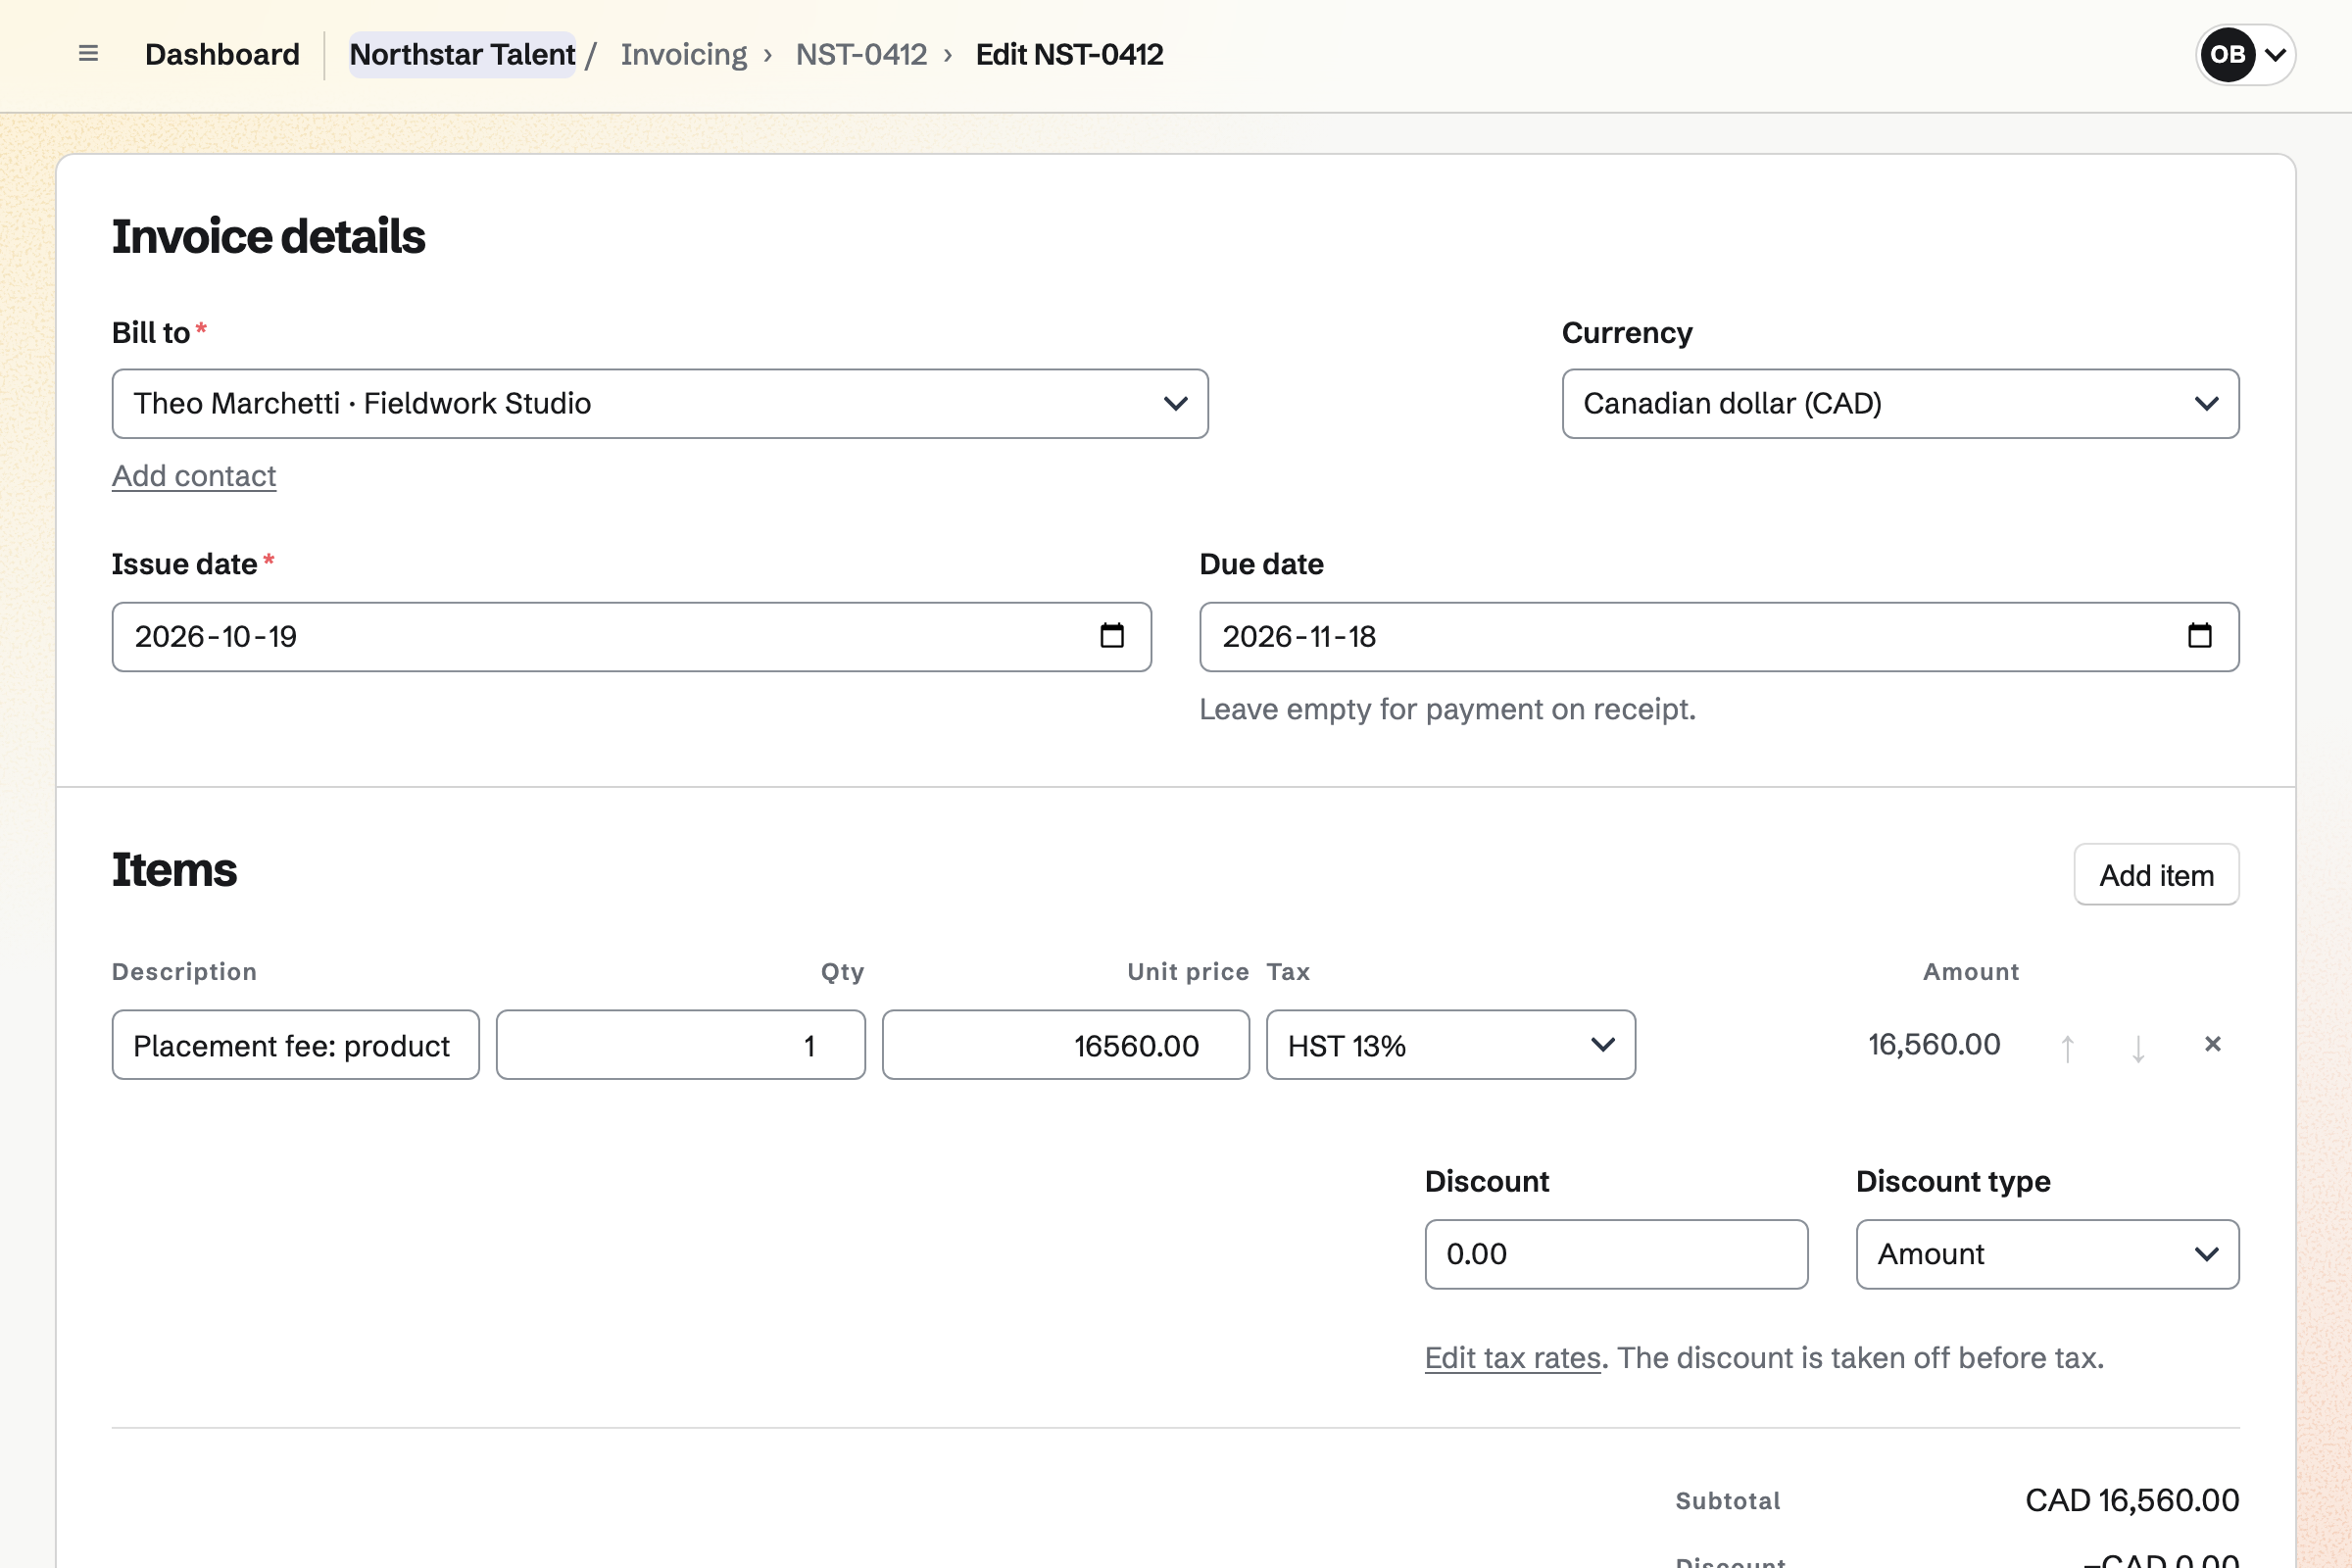The width and height of the screenshot is (2352, 1568).
Task: Click the Add item button
Action: (x=2156, y=875)
